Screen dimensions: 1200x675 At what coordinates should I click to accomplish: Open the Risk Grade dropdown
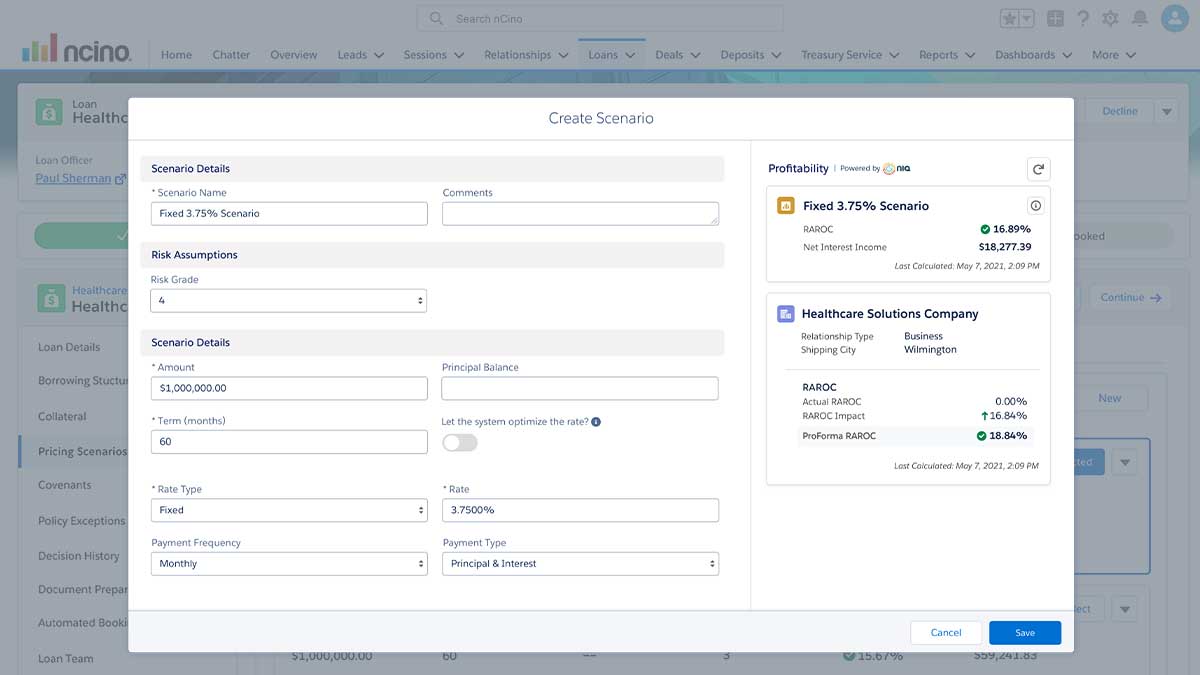point(289,300)
